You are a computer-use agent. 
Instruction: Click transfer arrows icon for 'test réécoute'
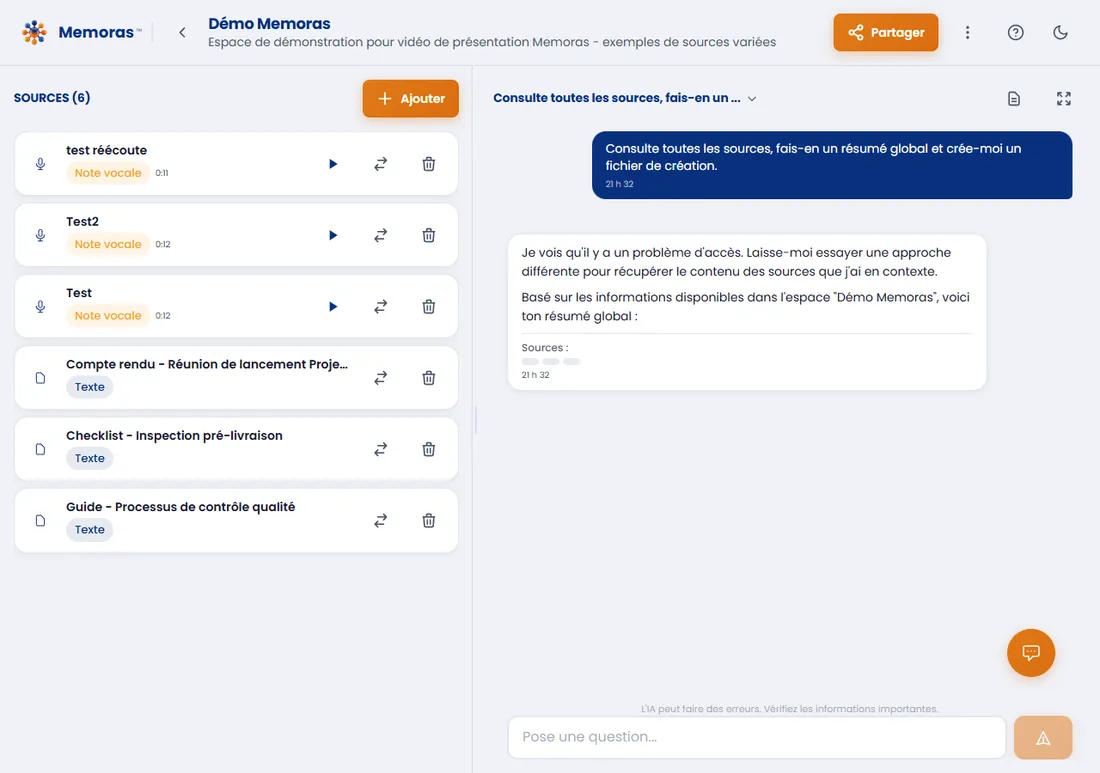[x=380, y=164]
